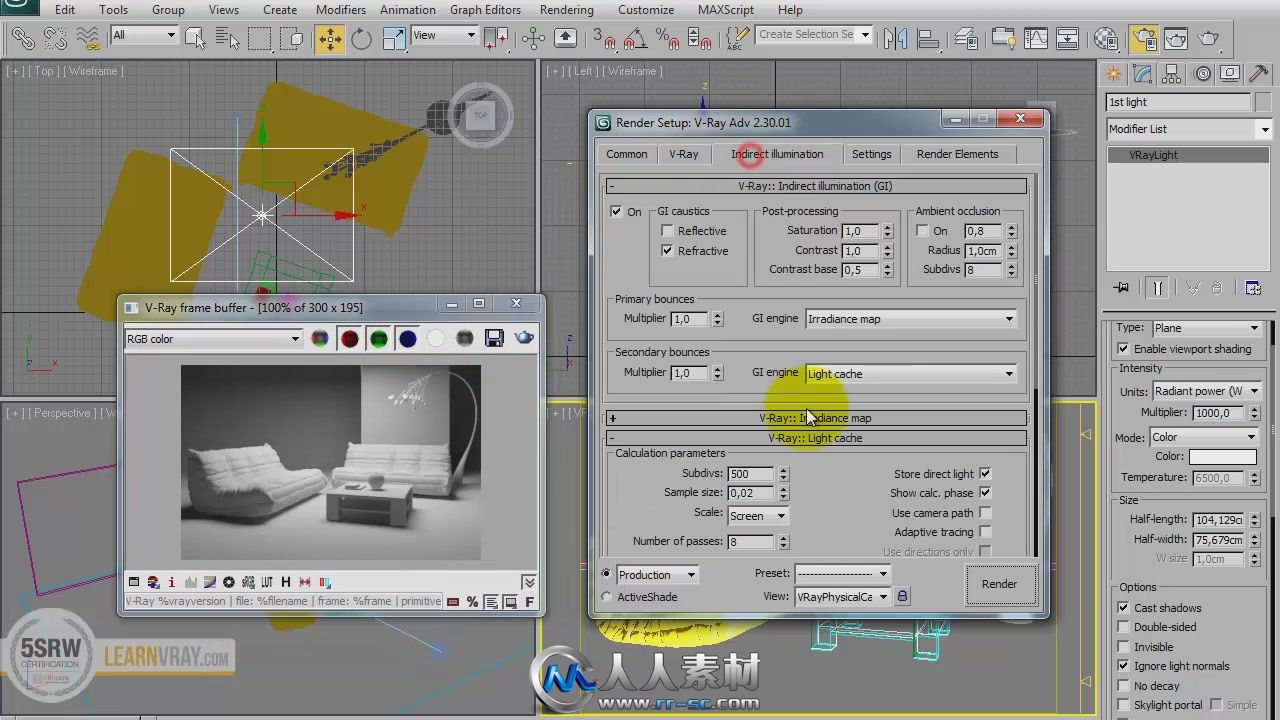Enable Double-sided light option
Screen dimensions: 1280x720
pos(1124,627)
